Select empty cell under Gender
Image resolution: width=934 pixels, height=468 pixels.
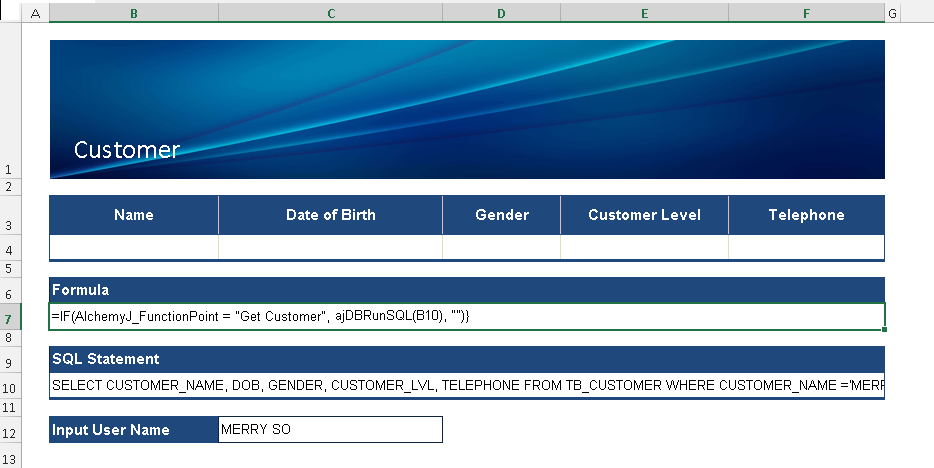click(x=501, y=247)
